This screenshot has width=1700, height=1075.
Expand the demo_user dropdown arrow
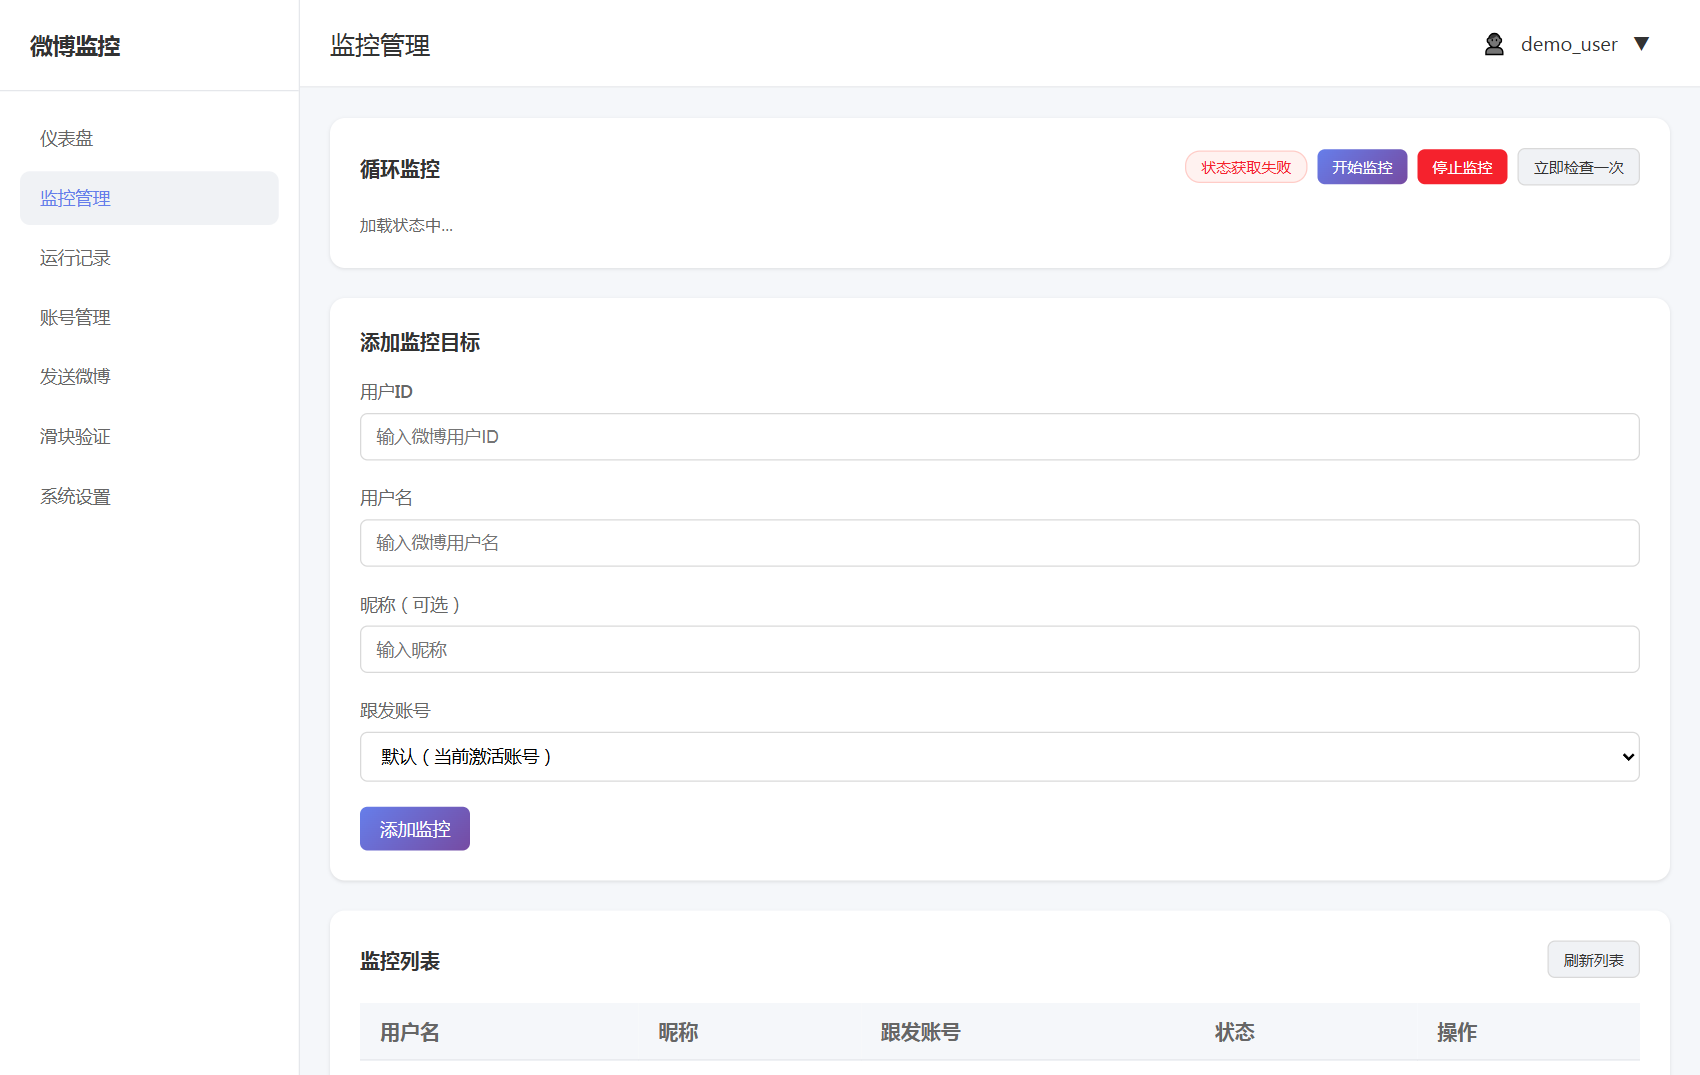pyautogui.click(x=1641, y=44)
